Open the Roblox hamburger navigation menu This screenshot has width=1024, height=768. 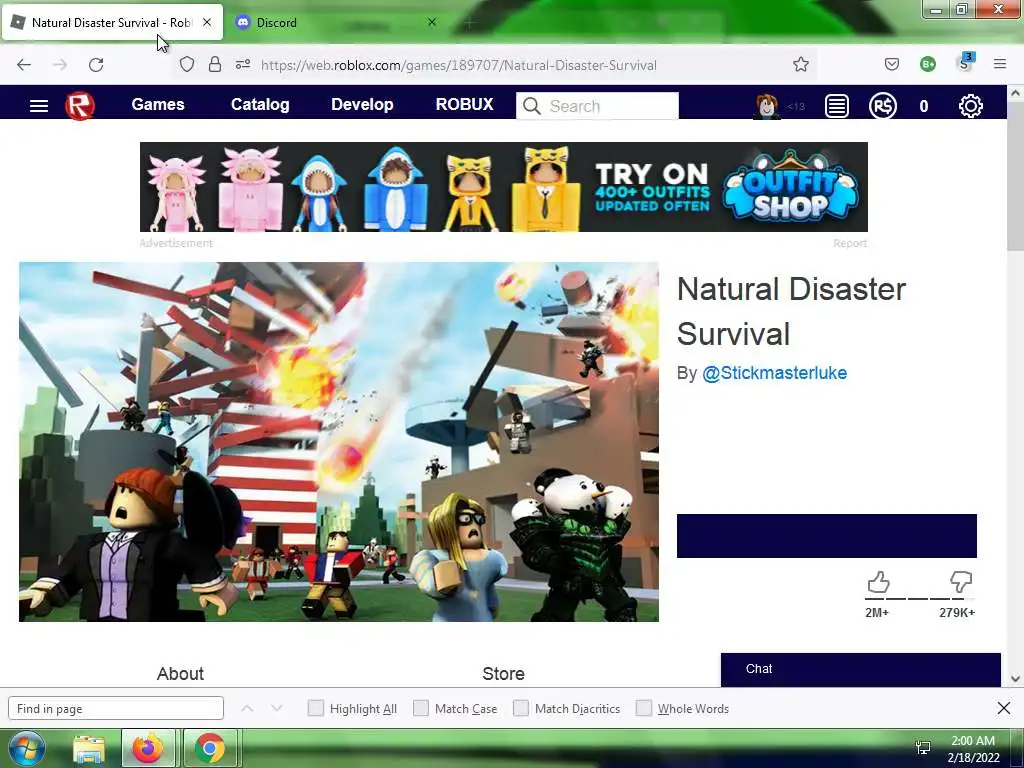point(39,106)
